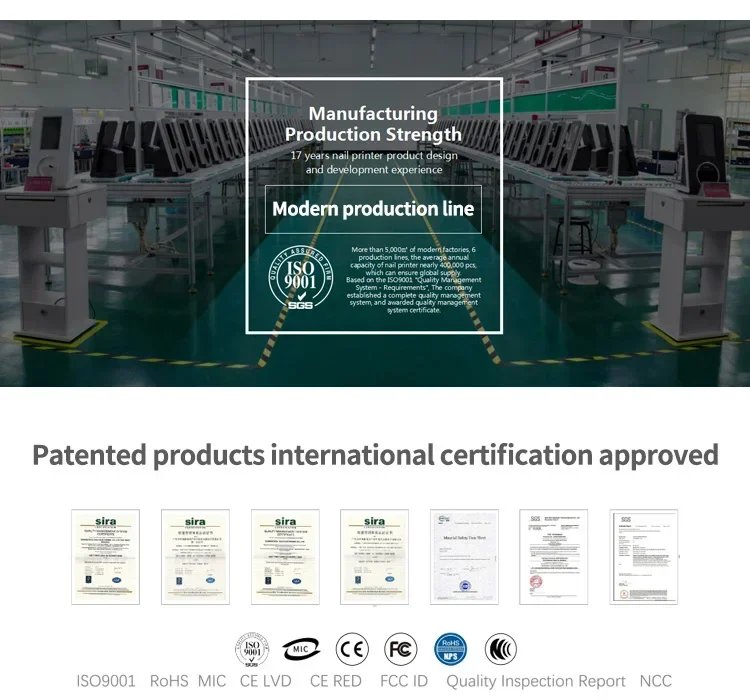Open the SGS document with red stamp

[554, 557]
